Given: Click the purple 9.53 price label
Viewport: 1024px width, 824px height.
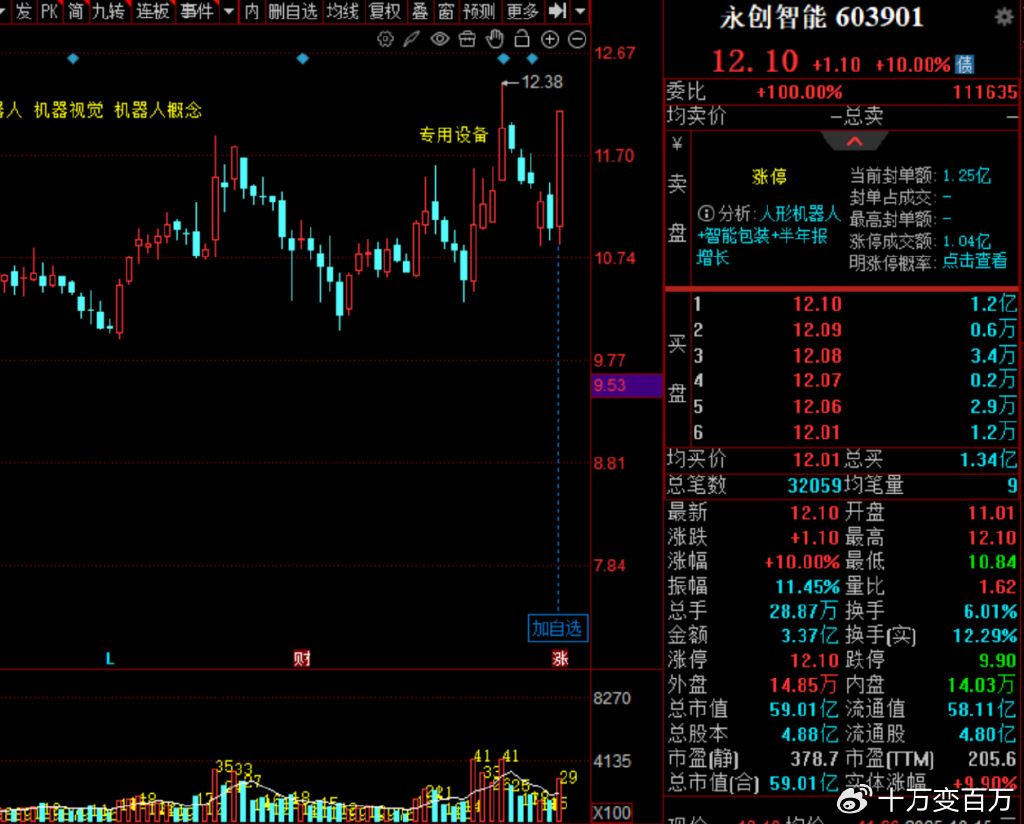Looking at the screenshot, I should pyautogui.click(x=626, y=385).
